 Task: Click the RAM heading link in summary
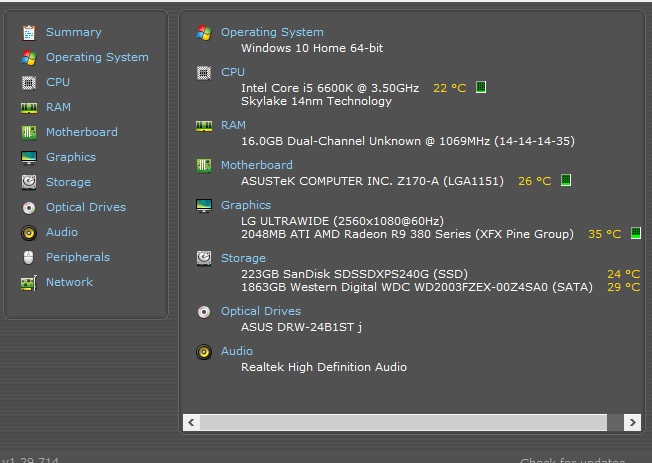233,125
